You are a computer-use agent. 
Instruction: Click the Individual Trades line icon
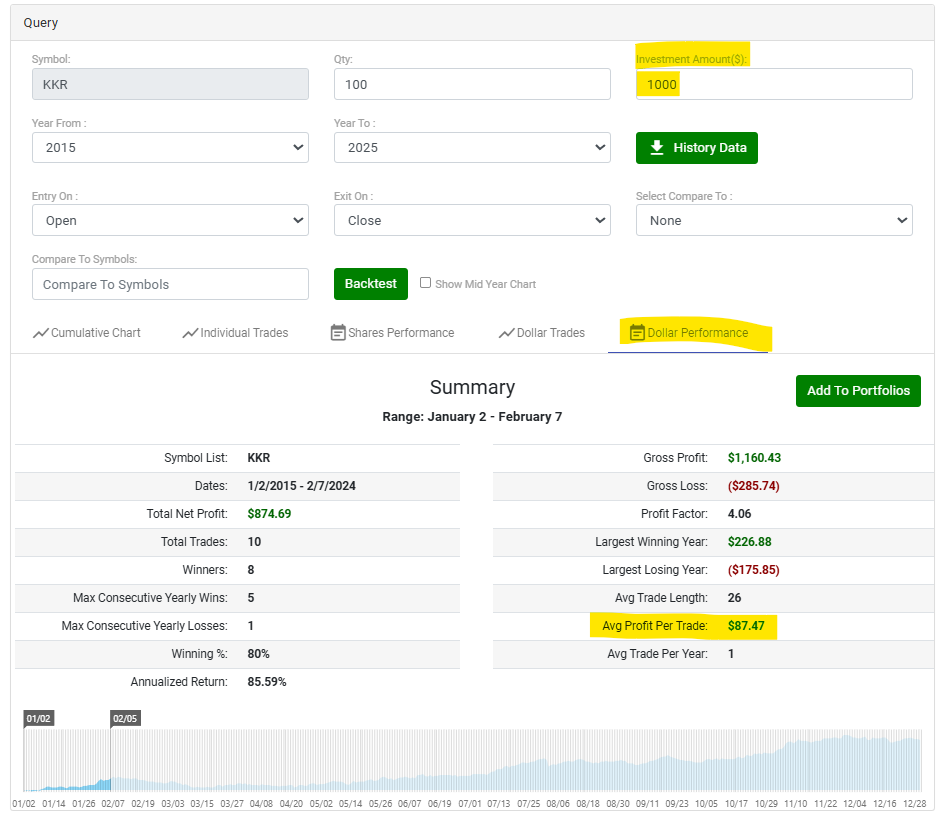[x=190, y=333]
